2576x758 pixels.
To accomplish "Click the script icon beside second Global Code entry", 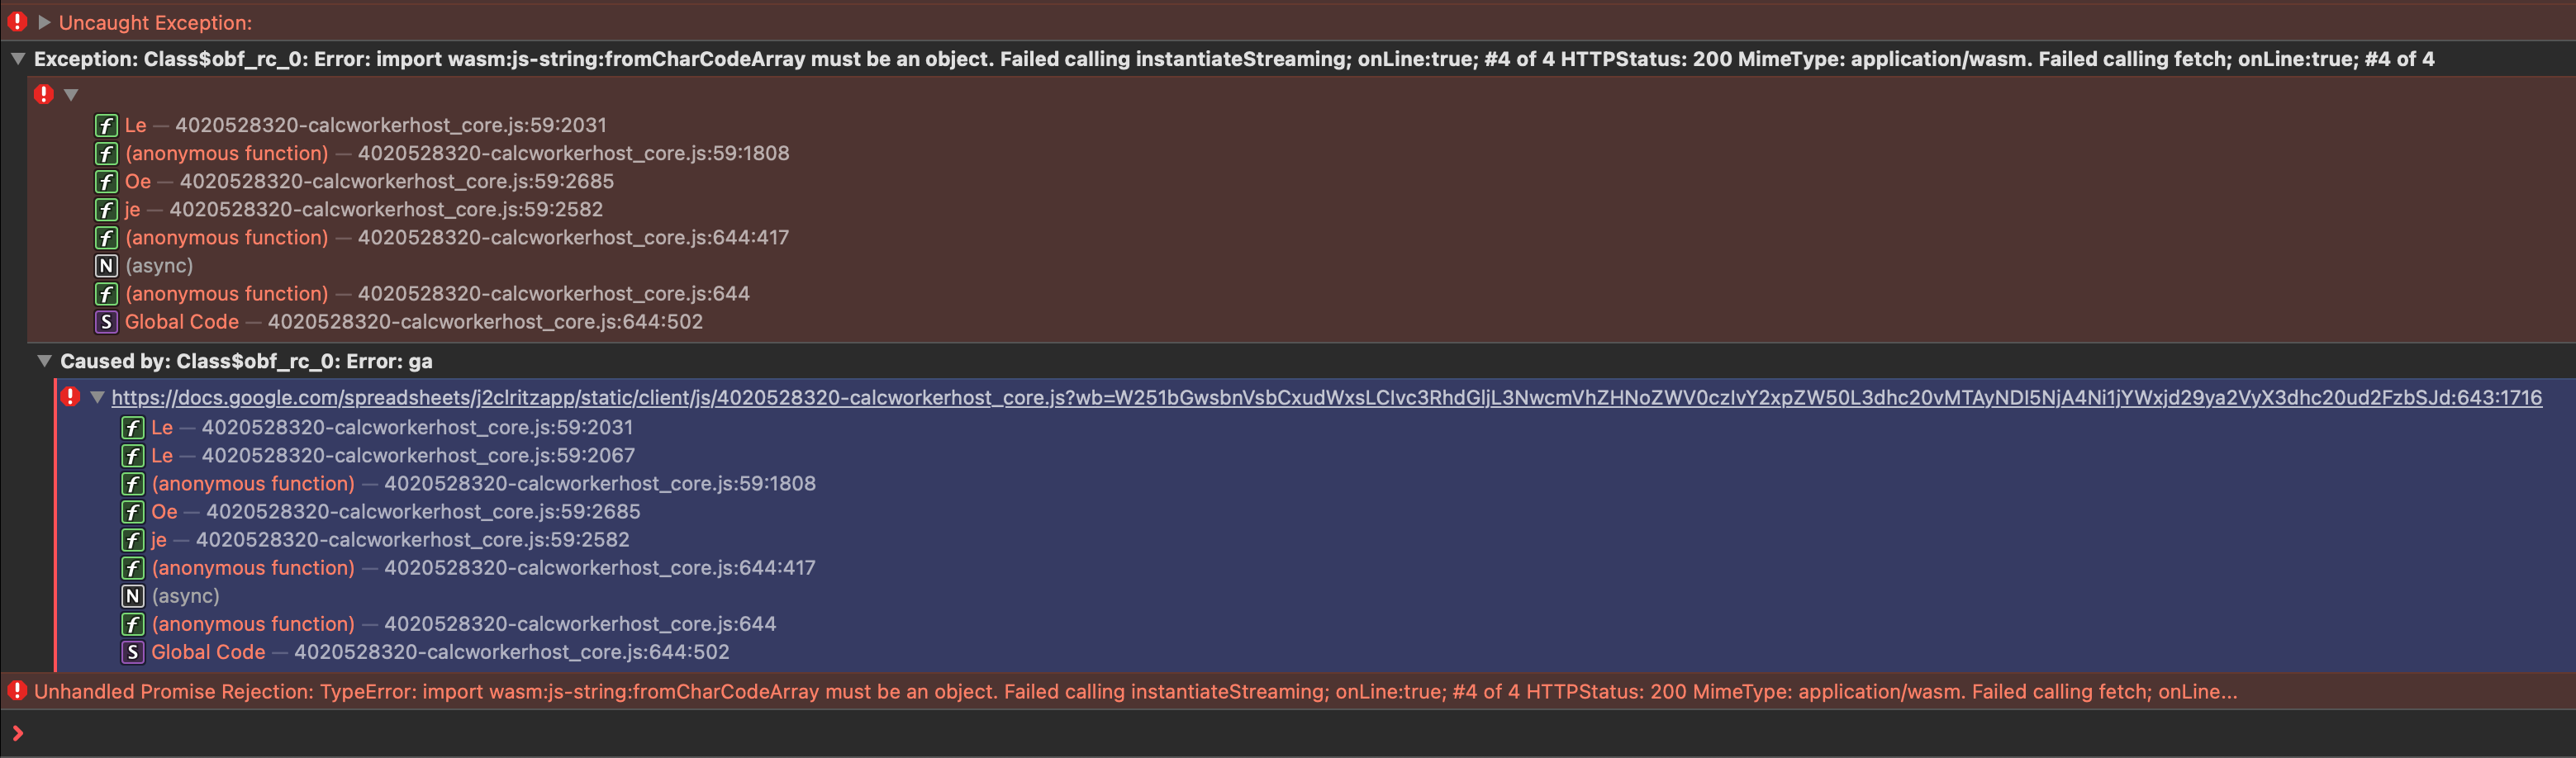I will coord(132,652).
